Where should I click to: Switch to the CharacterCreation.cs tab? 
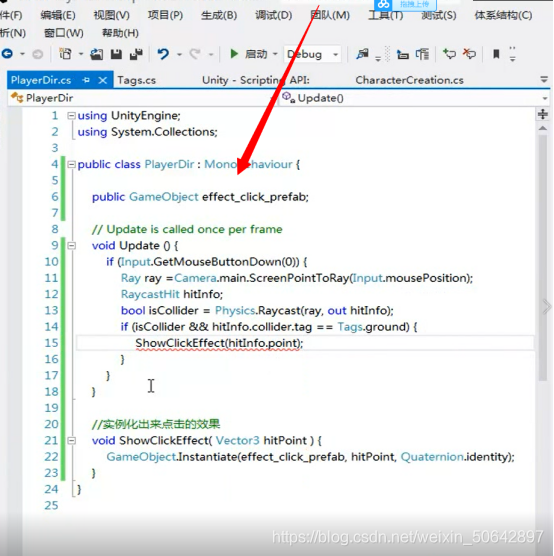pos(409,80)
